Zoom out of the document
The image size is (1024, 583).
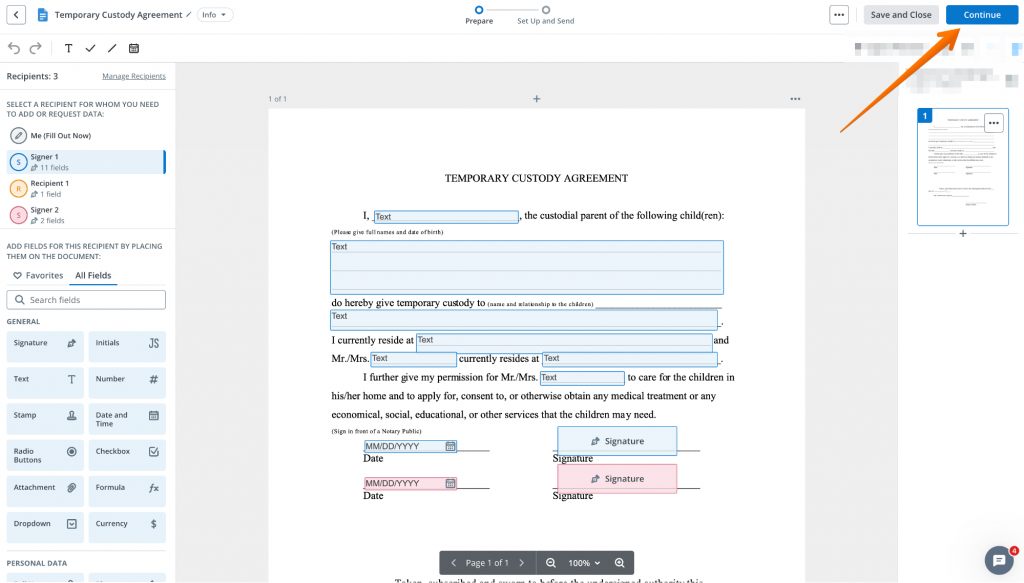551,563
